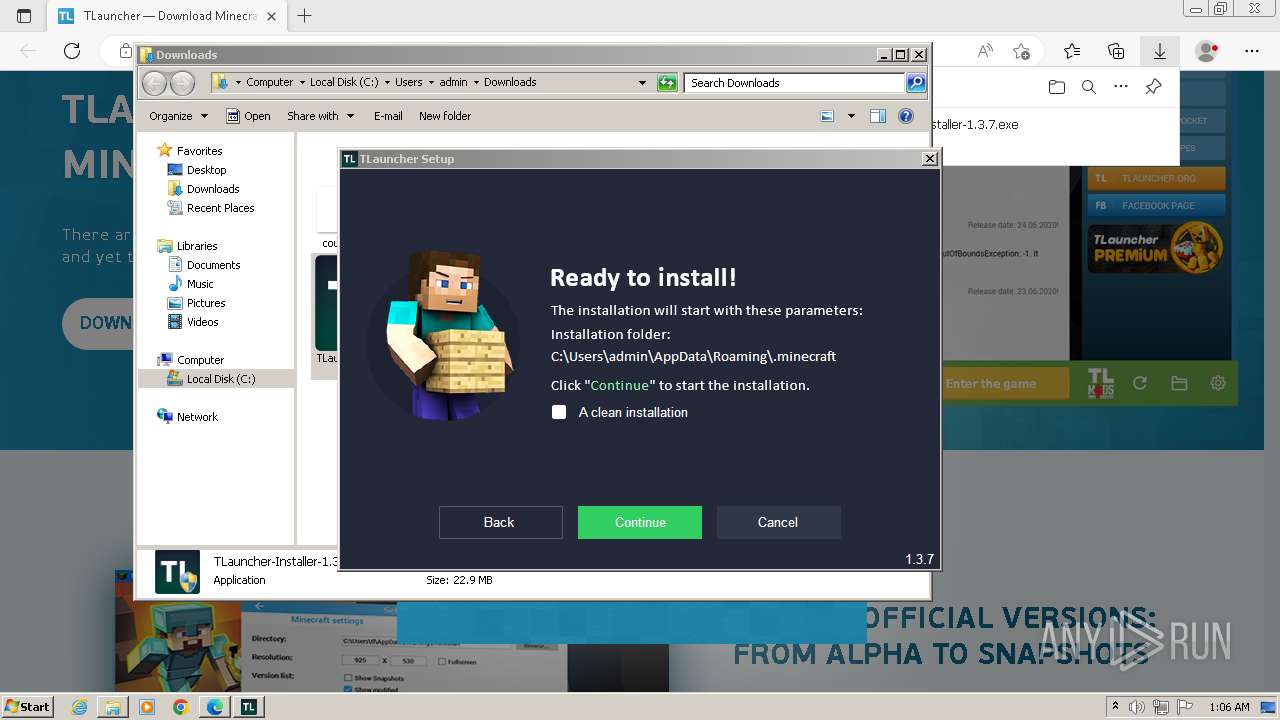Screen dimensions: 1280x720
Task: Select Local Disk (C:) in tree
Action: tap(220, 379)
